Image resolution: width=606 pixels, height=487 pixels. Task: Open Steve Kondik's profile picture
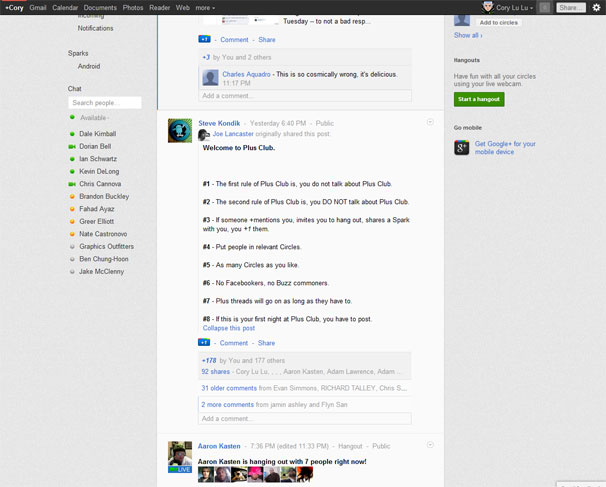(180, 131)
